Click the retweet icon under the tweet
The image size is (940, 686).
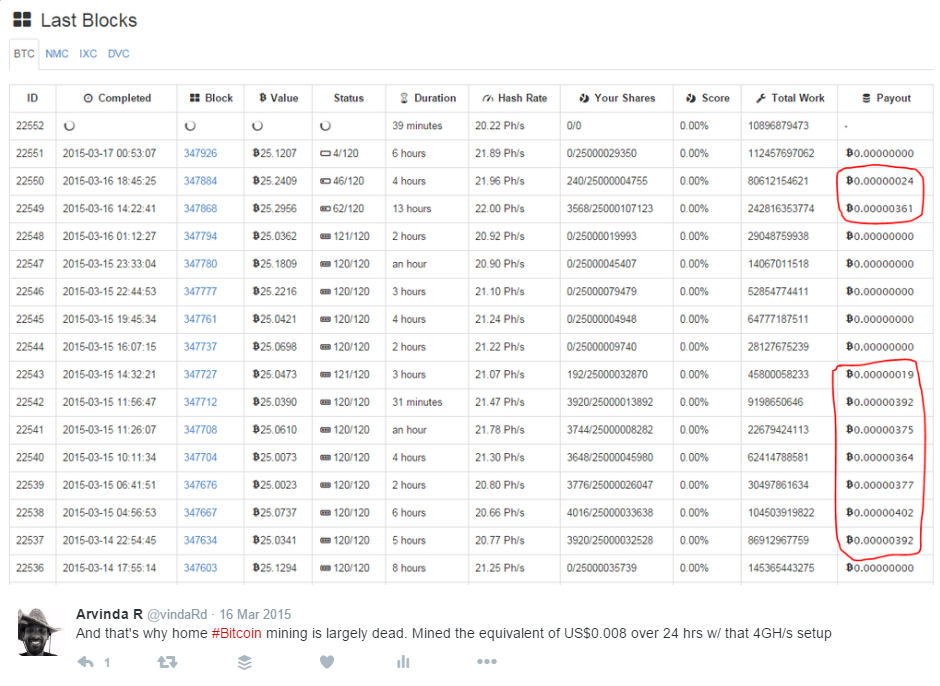[167, 662]
